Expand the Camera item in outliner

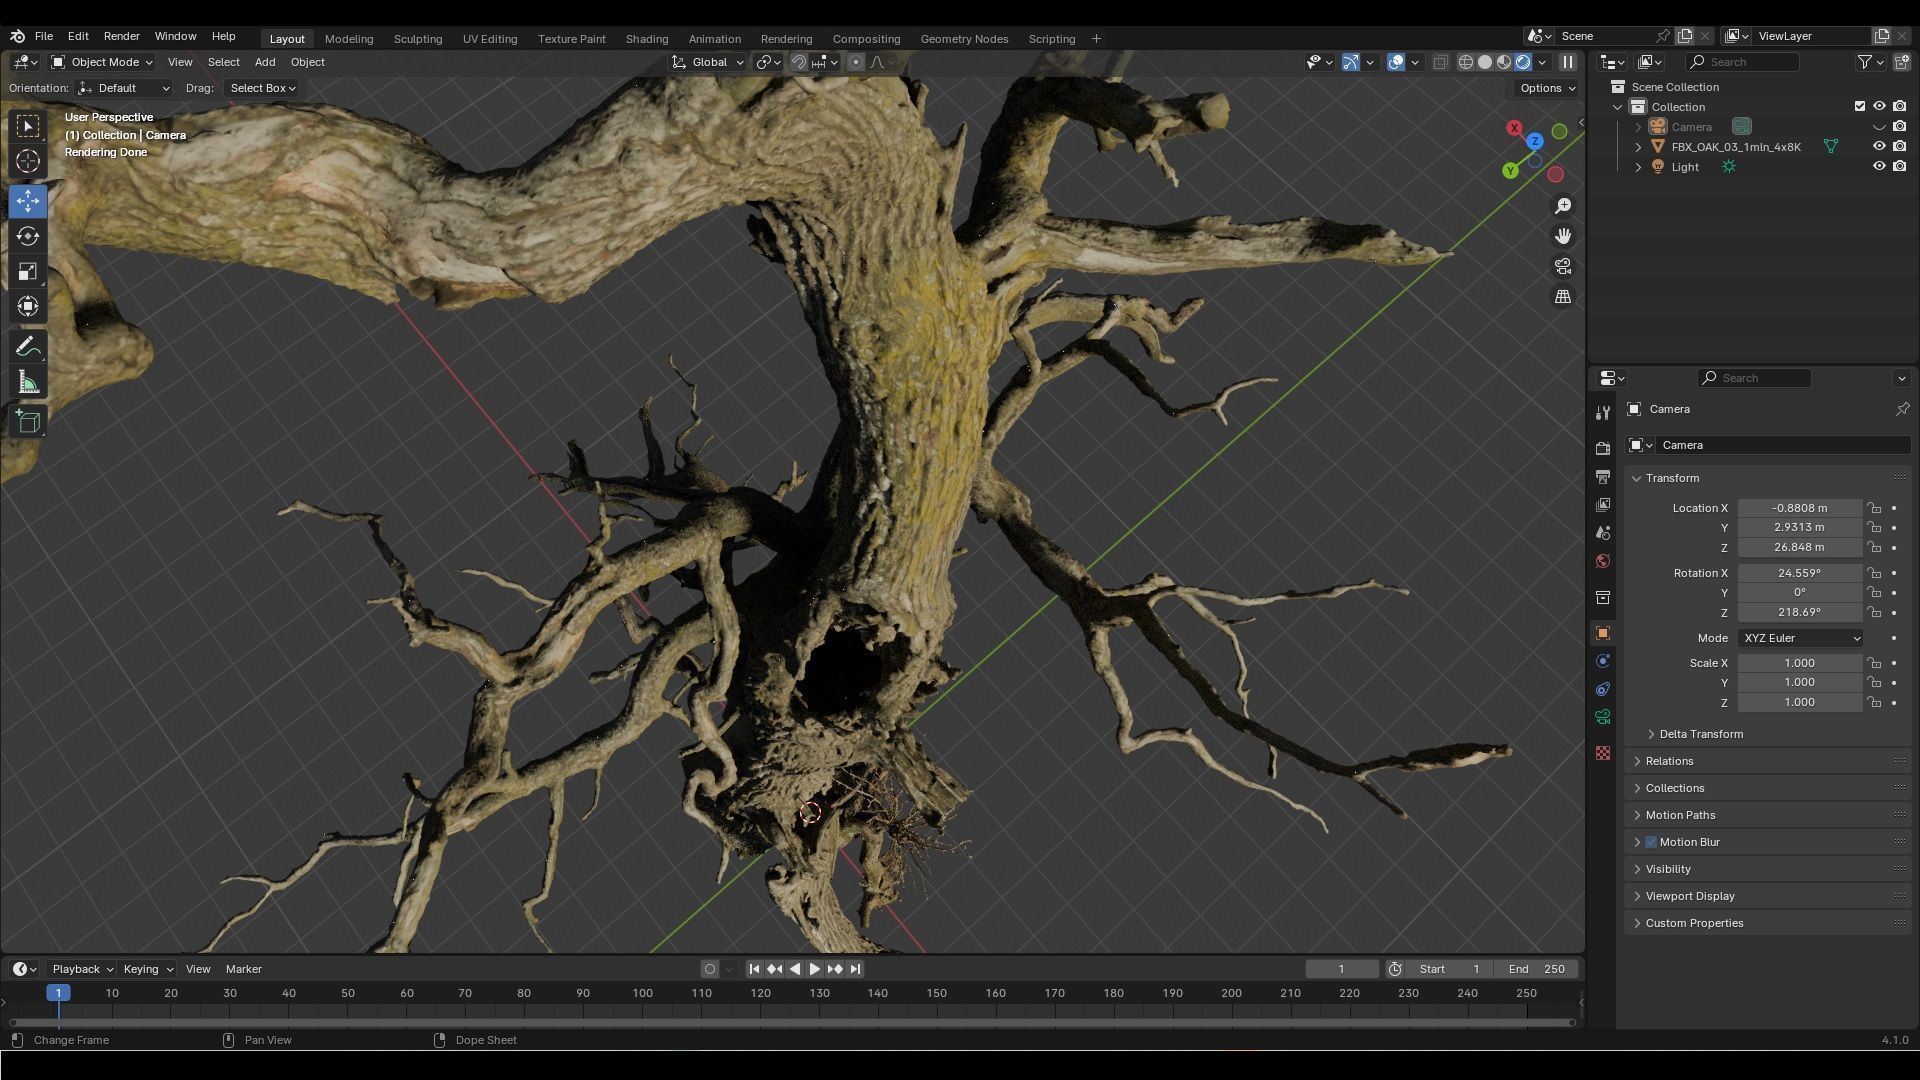1638,127
